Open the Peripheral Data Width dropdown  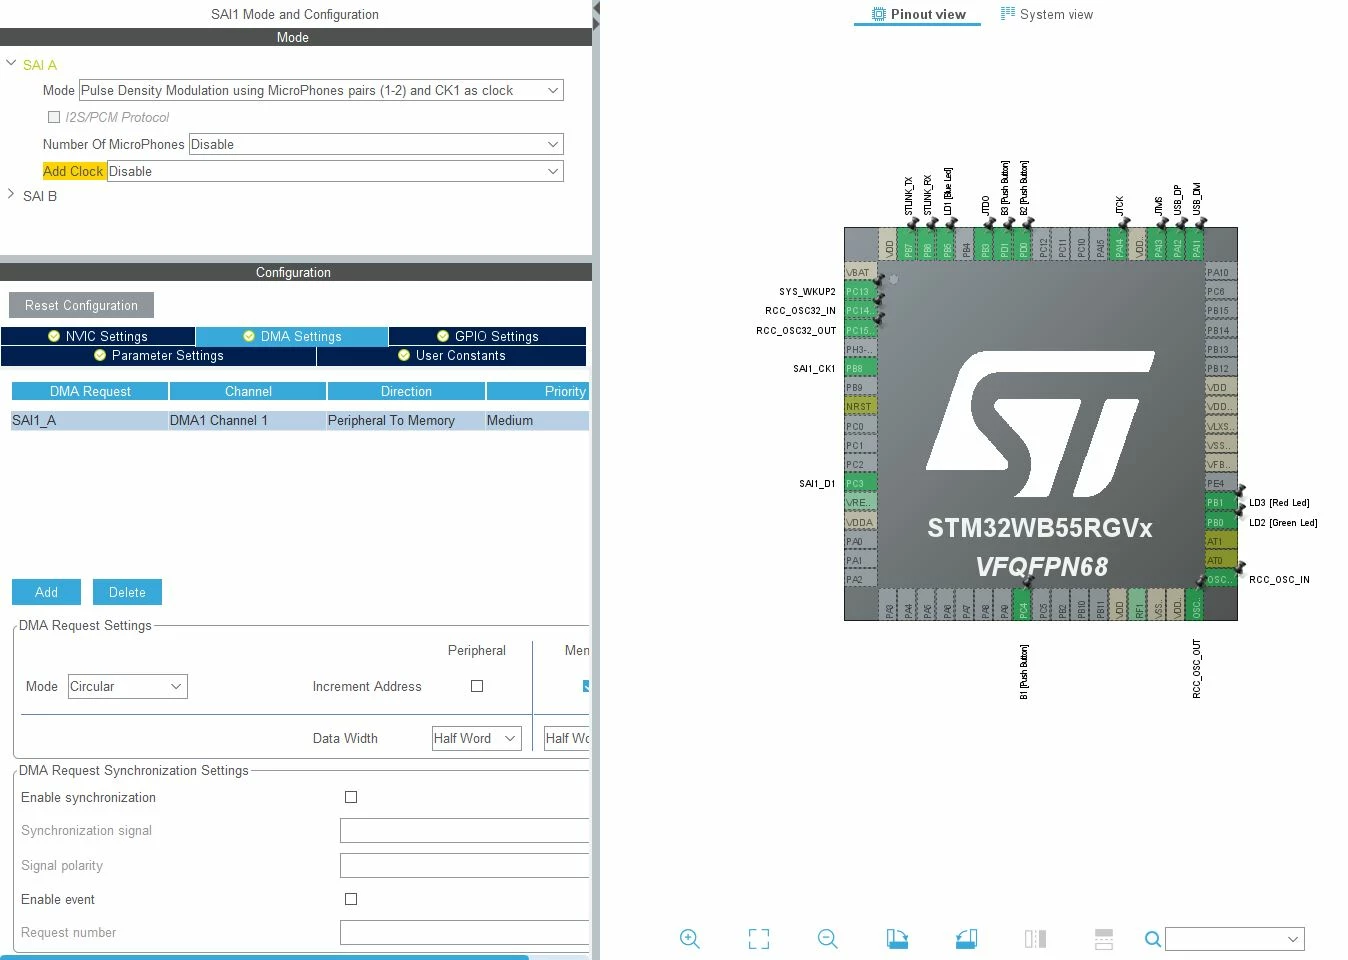[x=476, y=739]
